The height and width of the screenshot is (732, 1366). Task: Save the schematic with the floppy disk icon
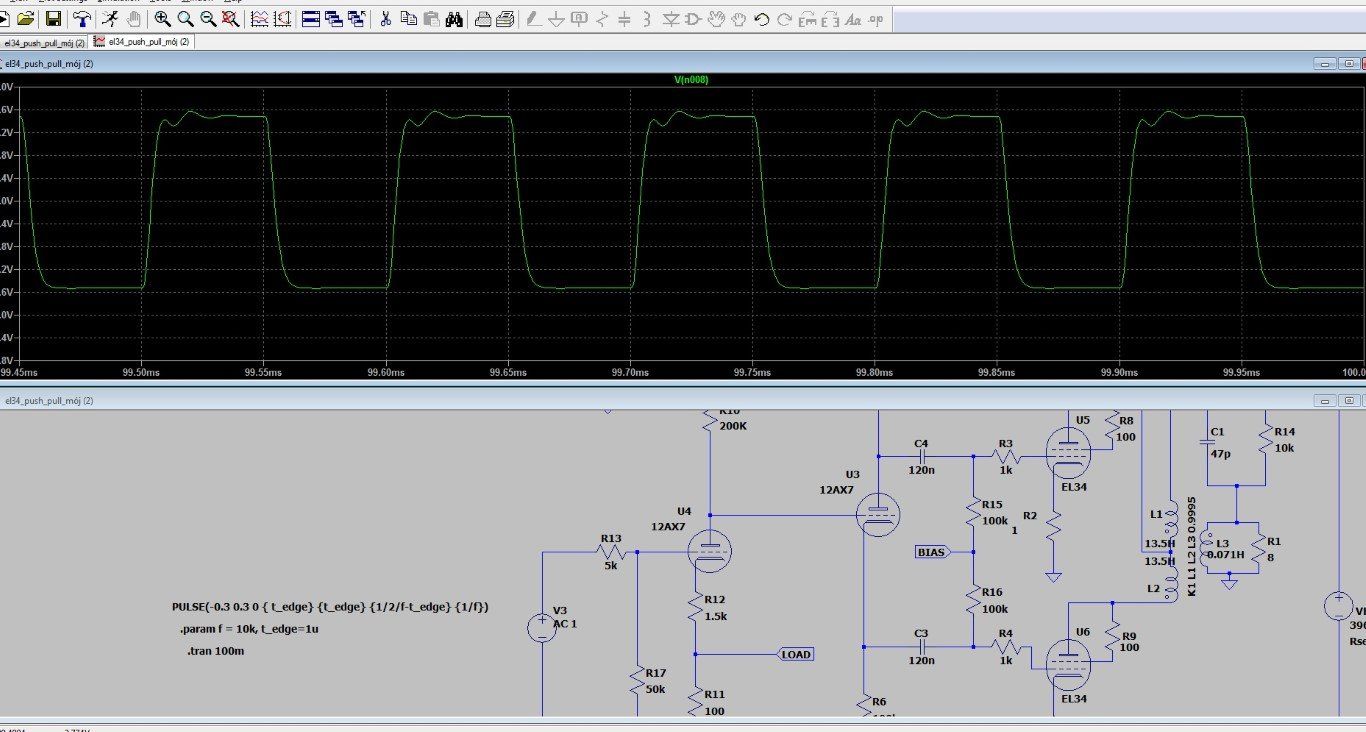53,19
